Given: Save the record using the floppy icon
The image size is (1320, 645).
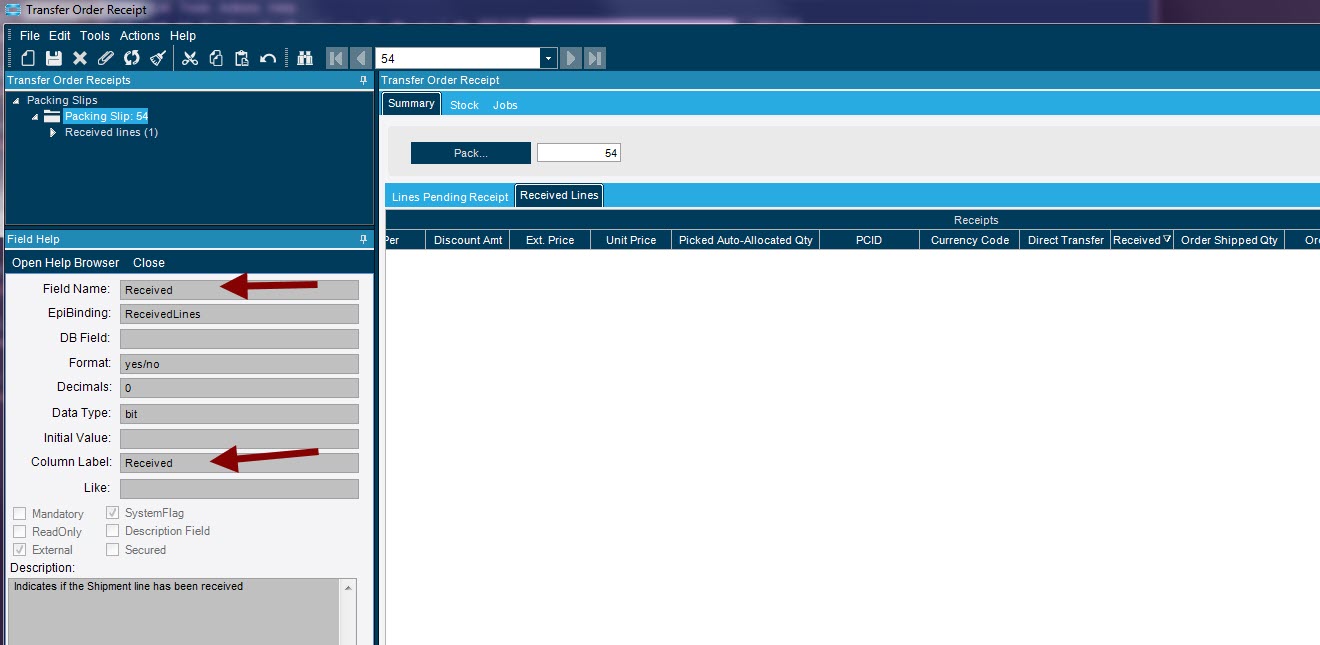Looking at the screenshot, I should (x=54, y=59).
